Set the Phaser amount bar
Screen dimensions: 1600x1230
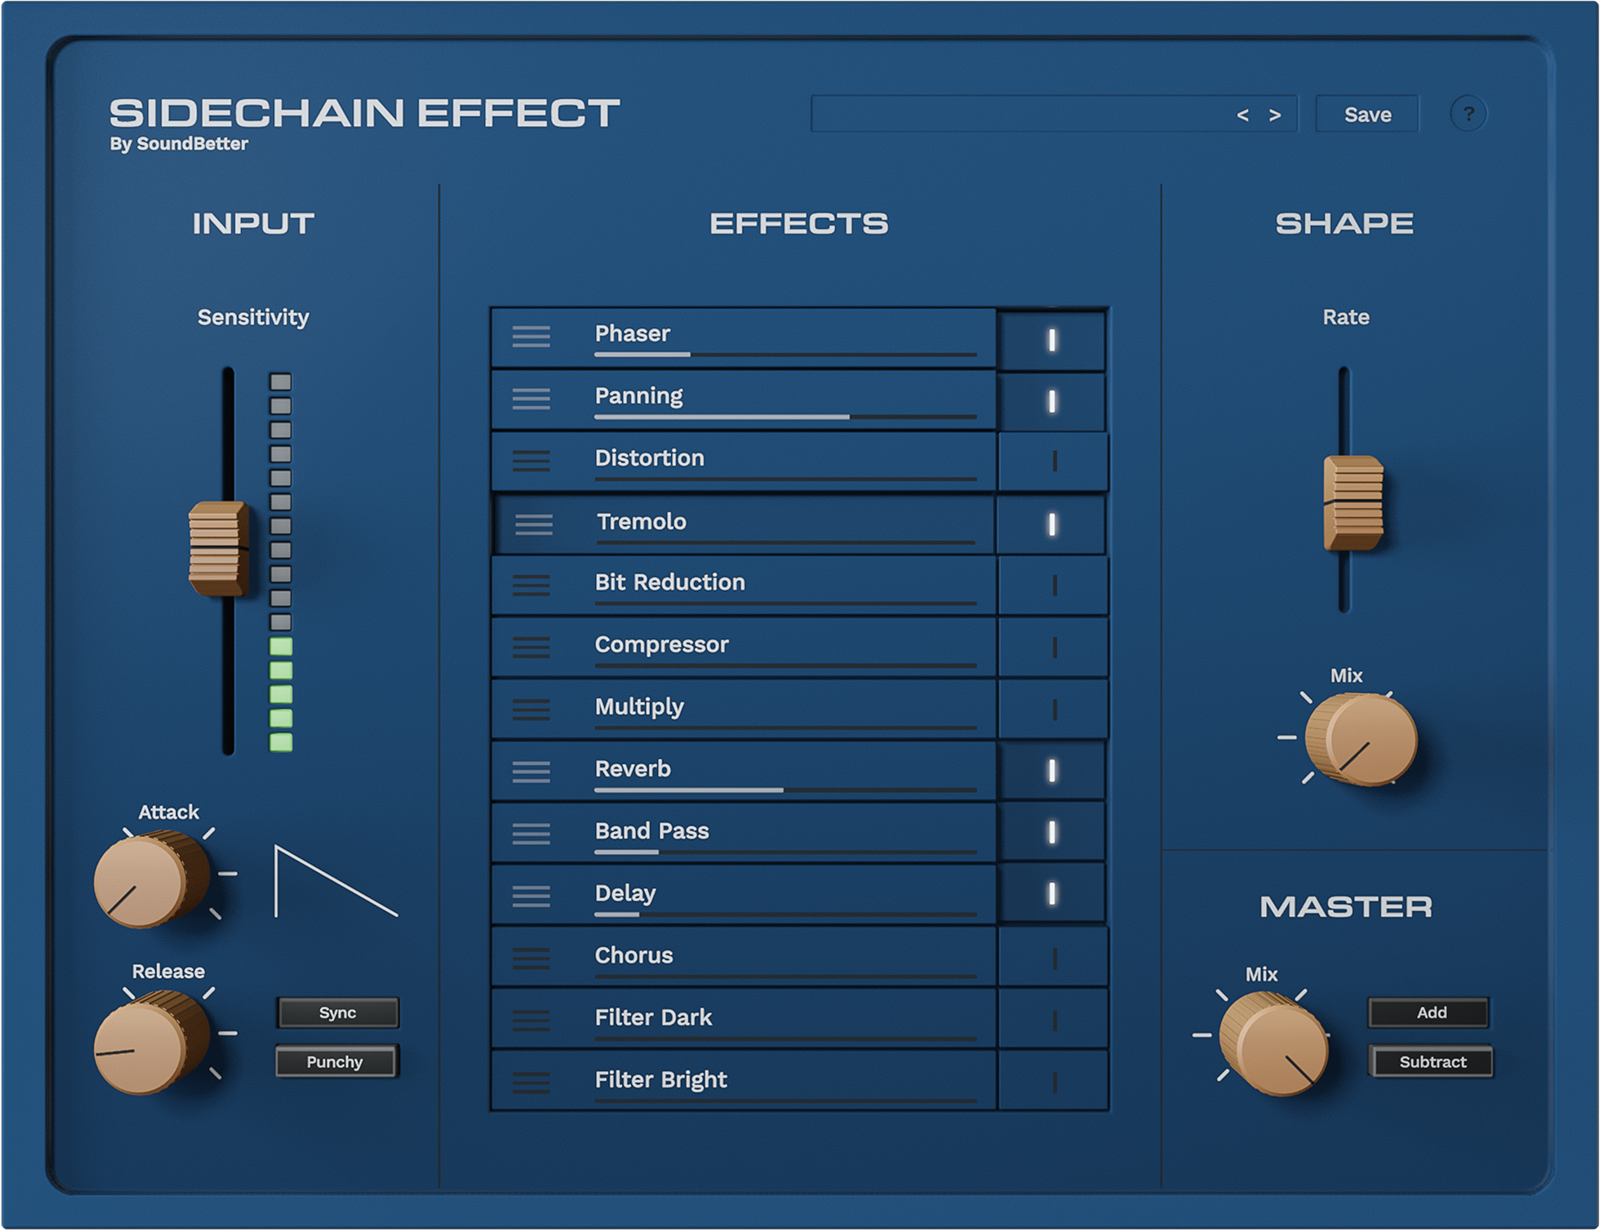(x=785, y=355)
